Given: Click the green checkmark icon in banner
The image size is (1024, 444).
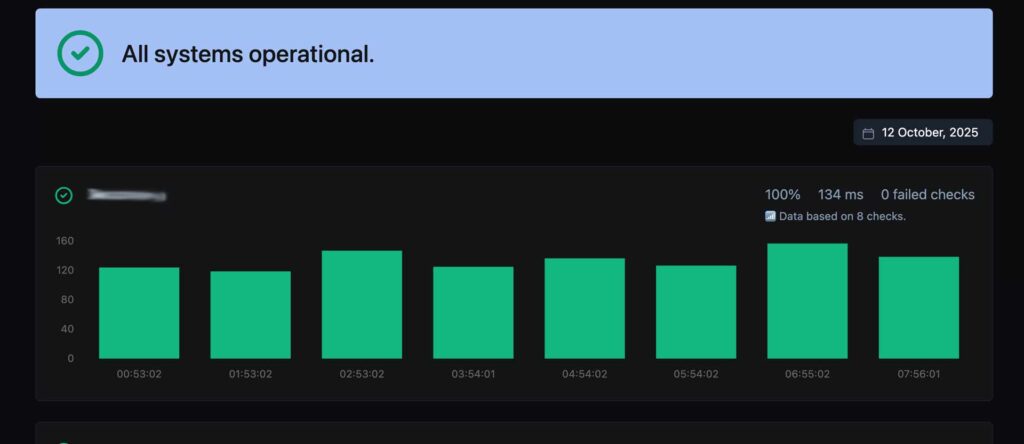Looking at the screenshot, I should [x=80, y=54].
